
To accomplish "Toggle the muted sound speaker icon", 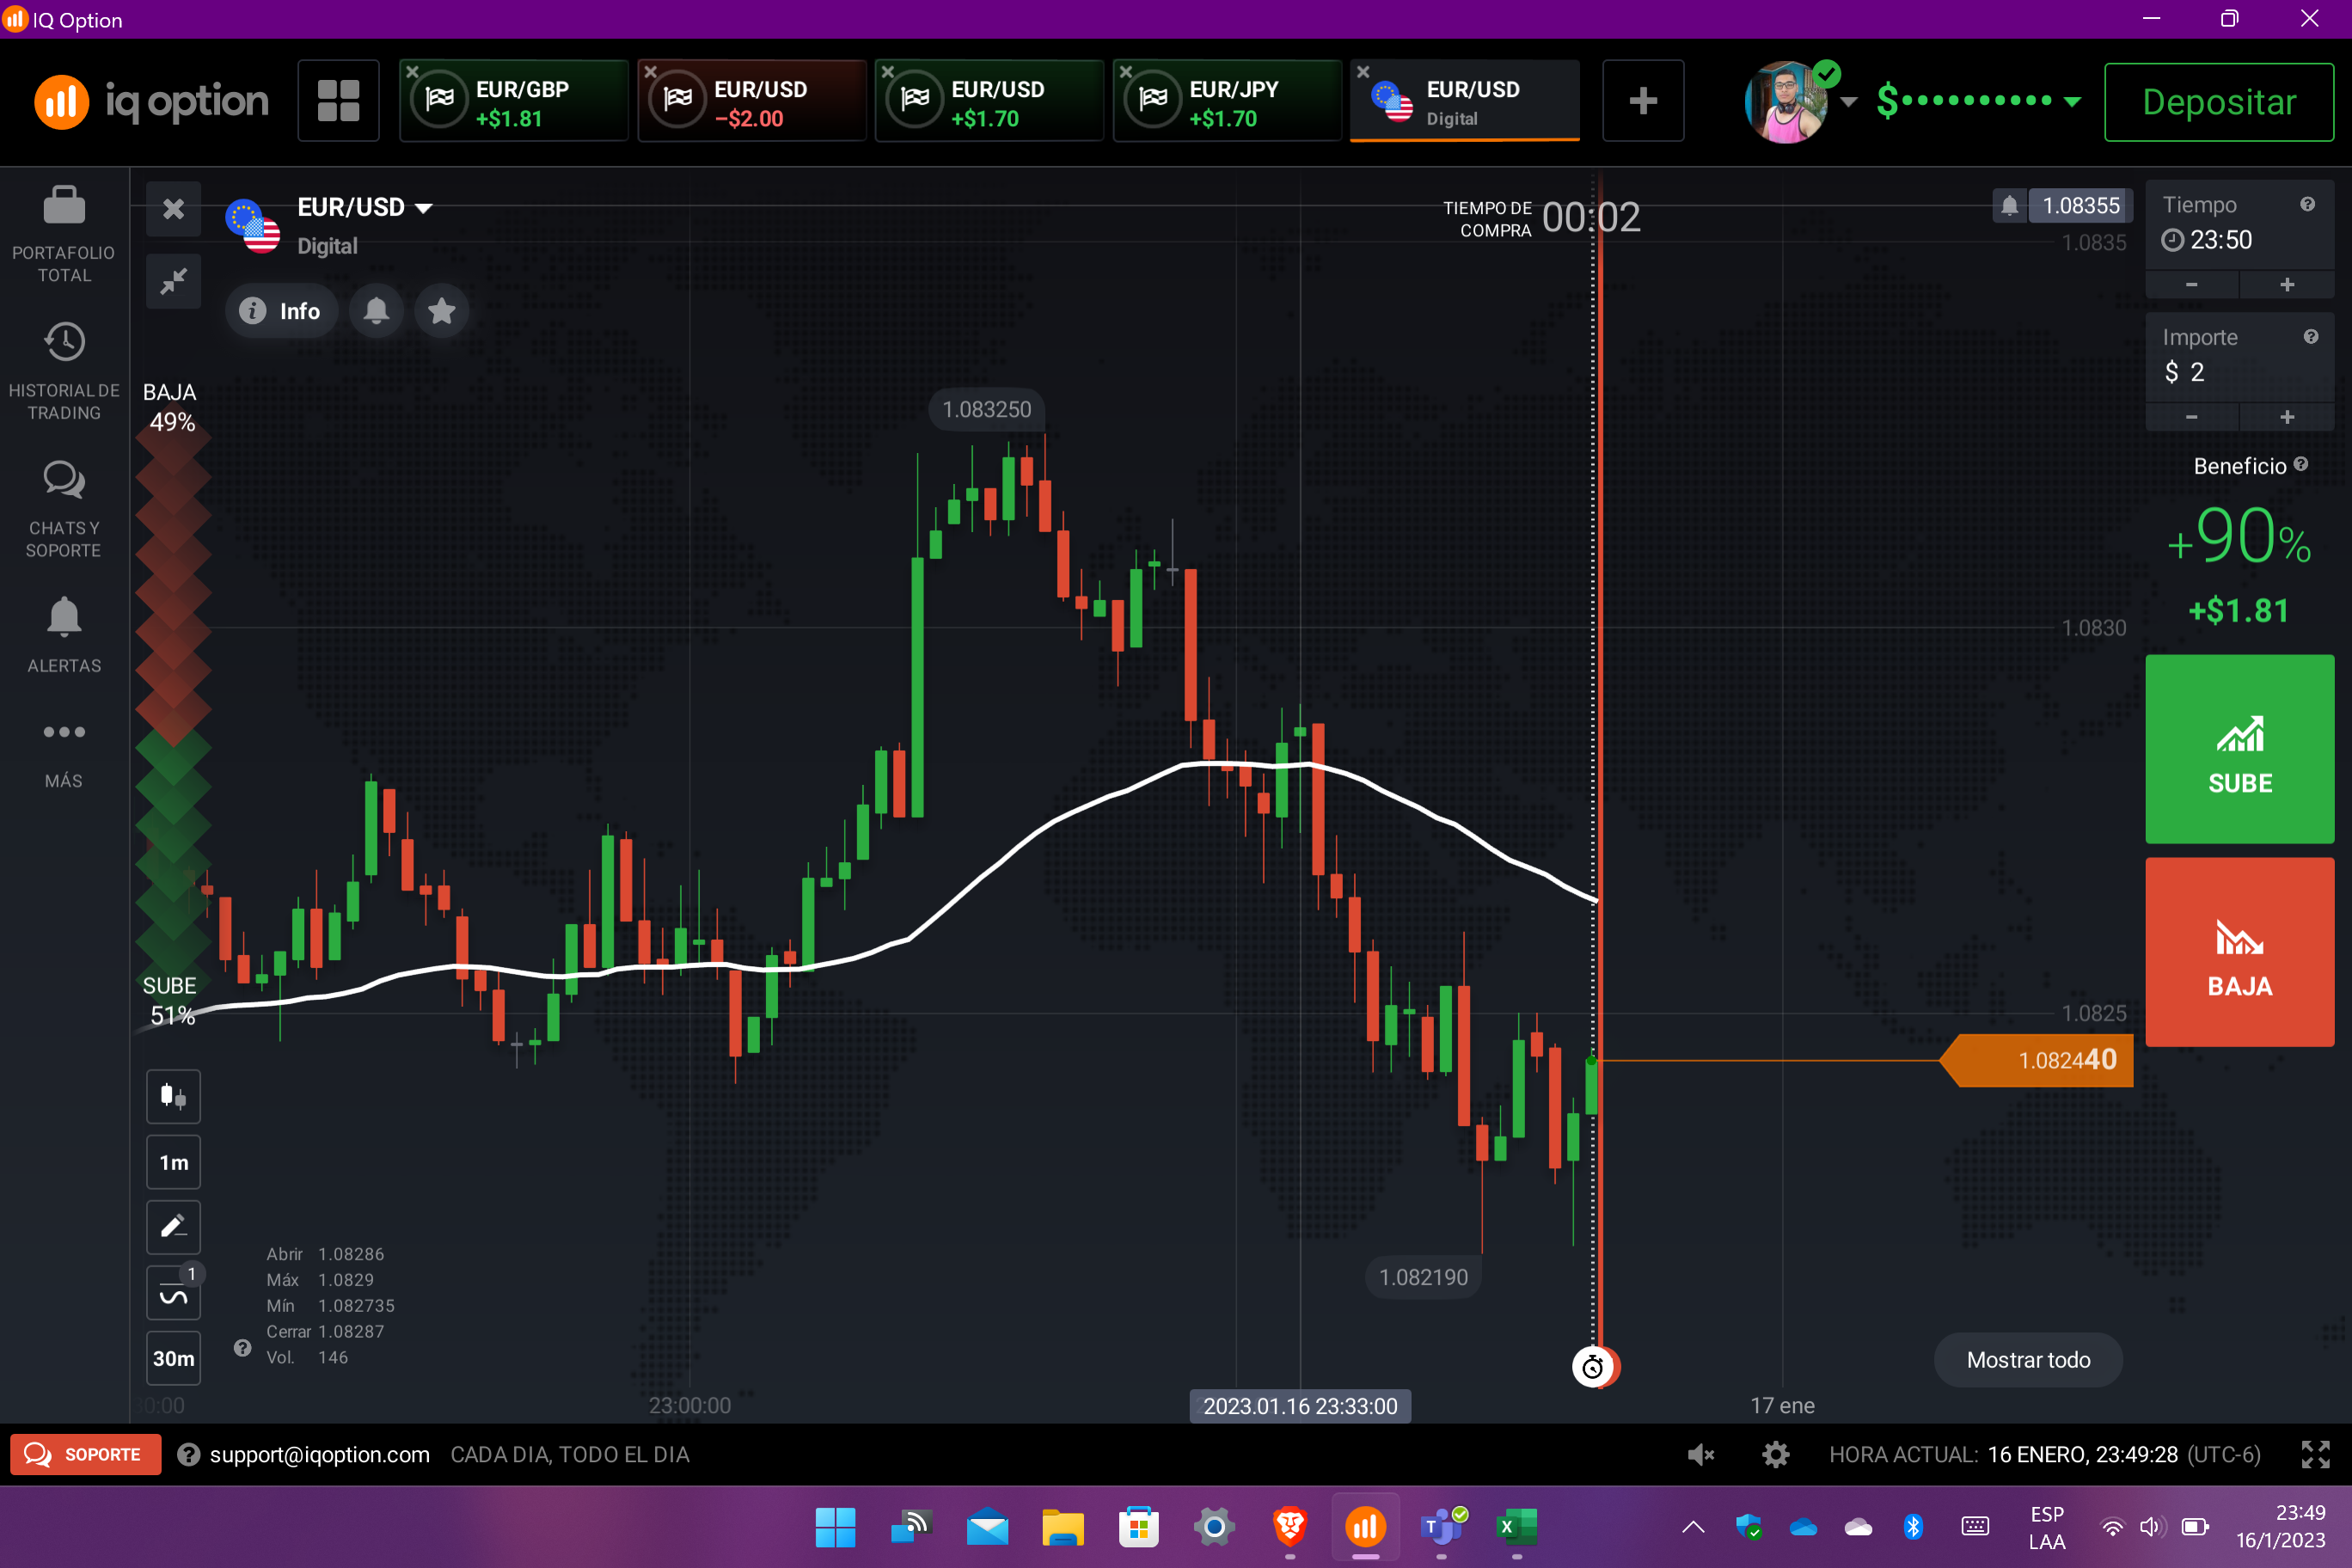I will 1700,1454.
